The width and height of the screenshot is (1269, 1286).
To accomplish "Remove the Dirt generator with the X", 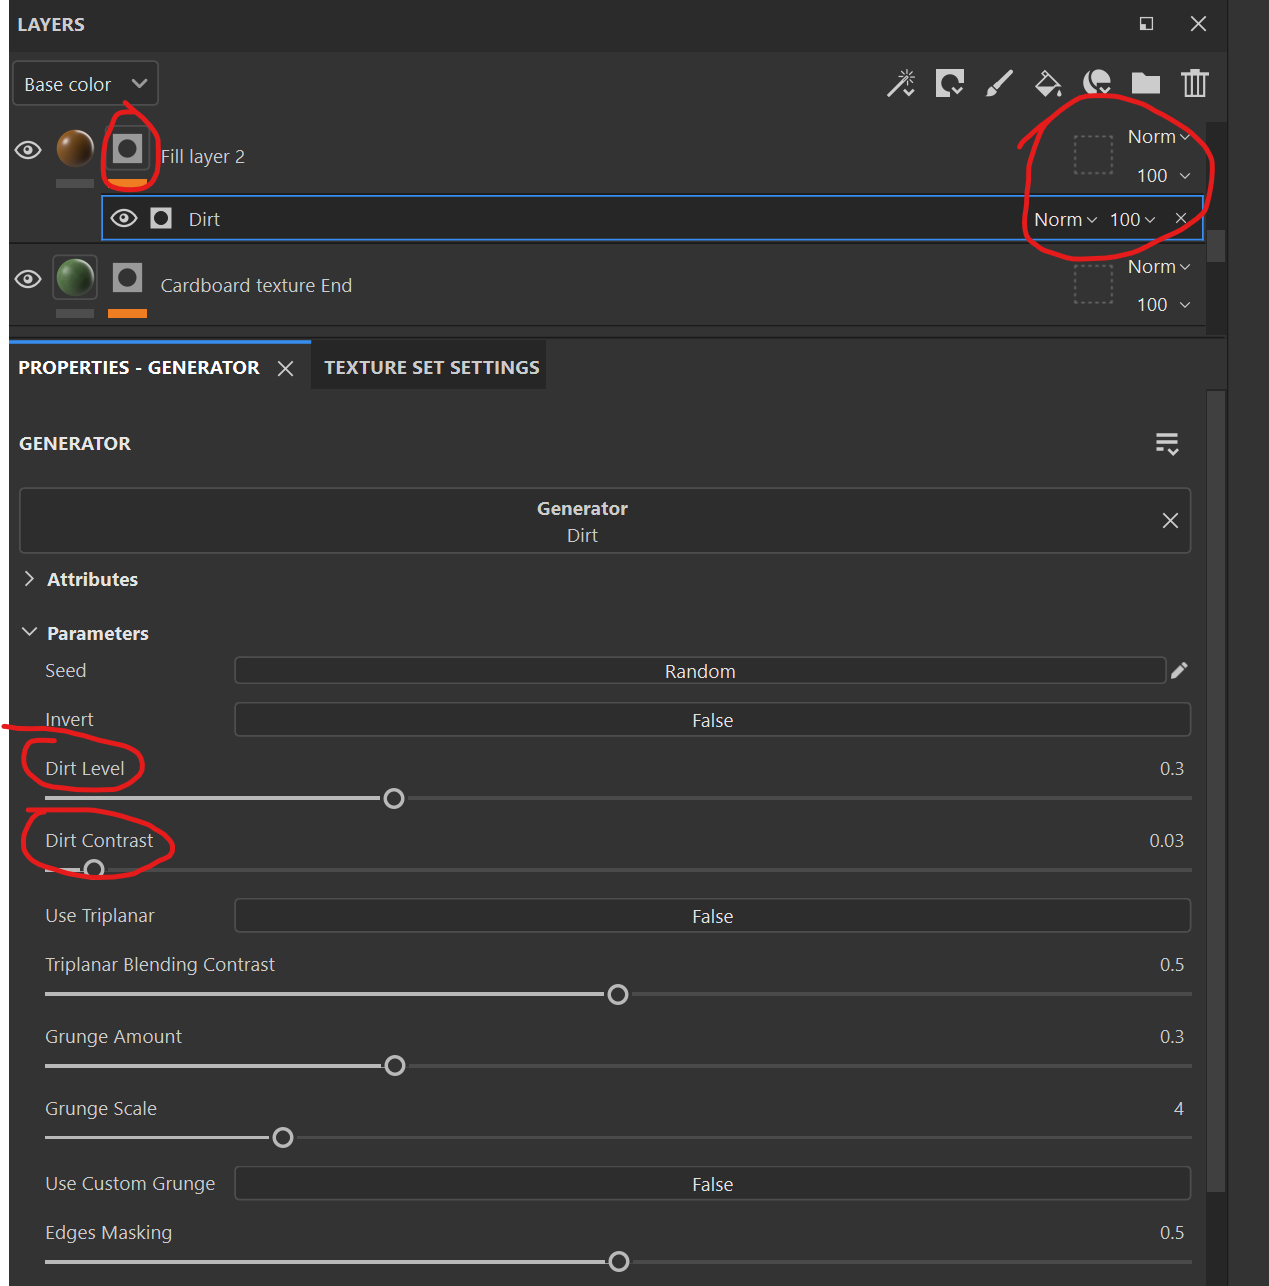I will point(1170,520).
